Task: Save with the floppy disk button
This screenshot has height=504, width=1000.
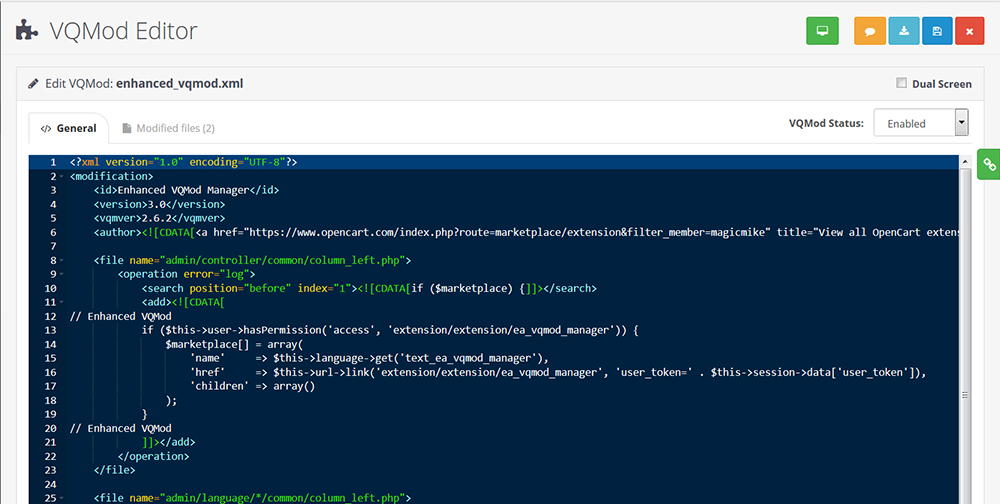Action: click(x=937, y=31)
